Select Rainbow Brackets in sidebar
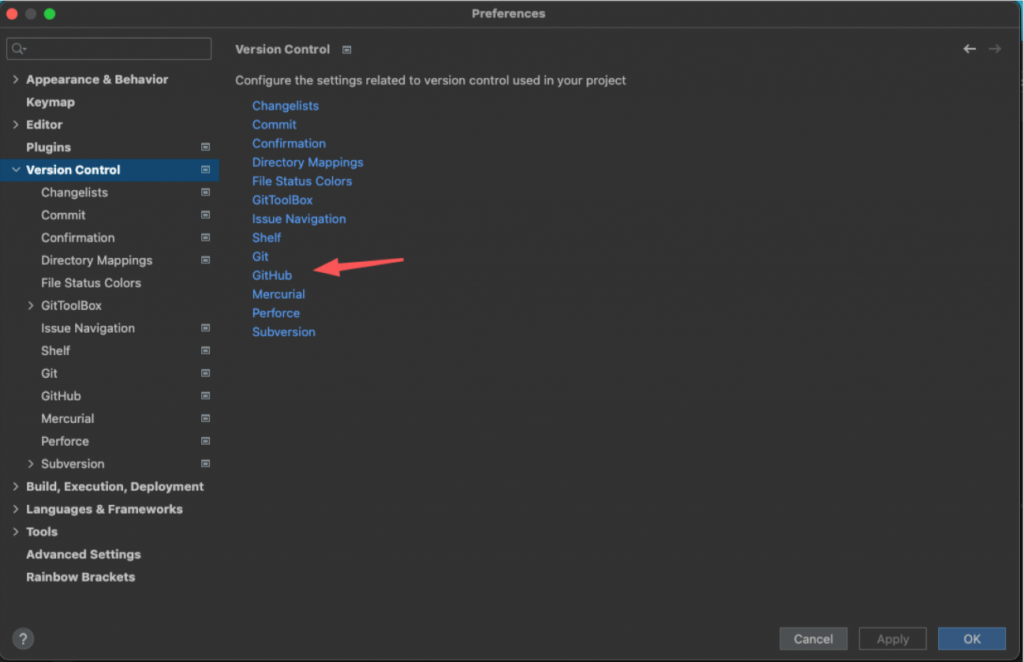The image size is (1024, 662). point(80,577)
